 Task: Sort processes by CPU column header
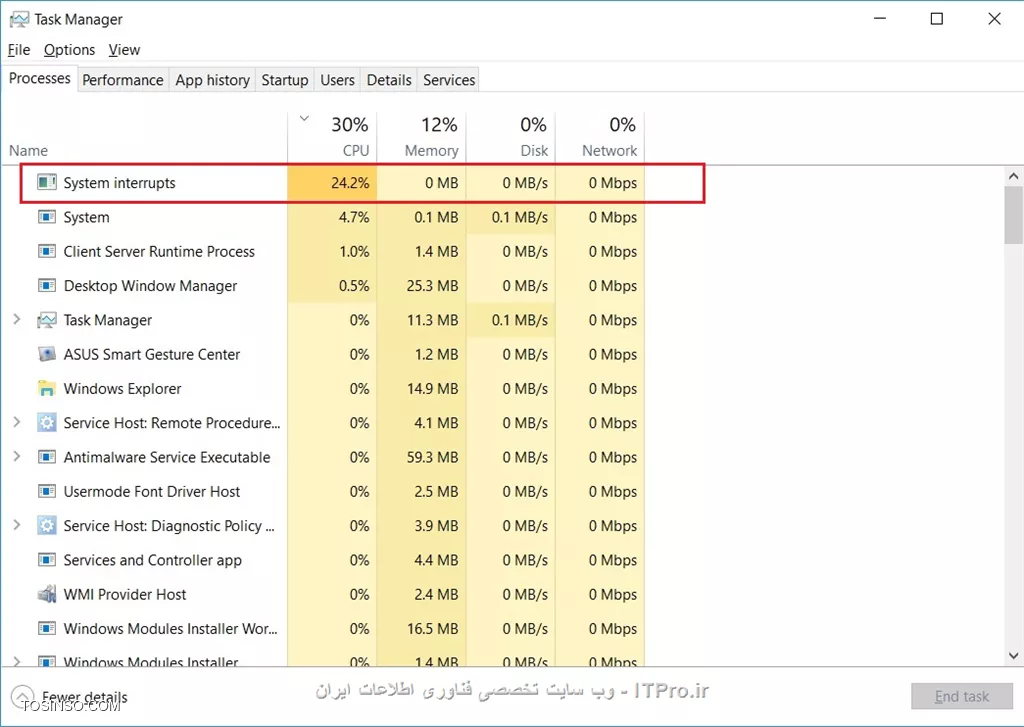[x=332, y=137]
